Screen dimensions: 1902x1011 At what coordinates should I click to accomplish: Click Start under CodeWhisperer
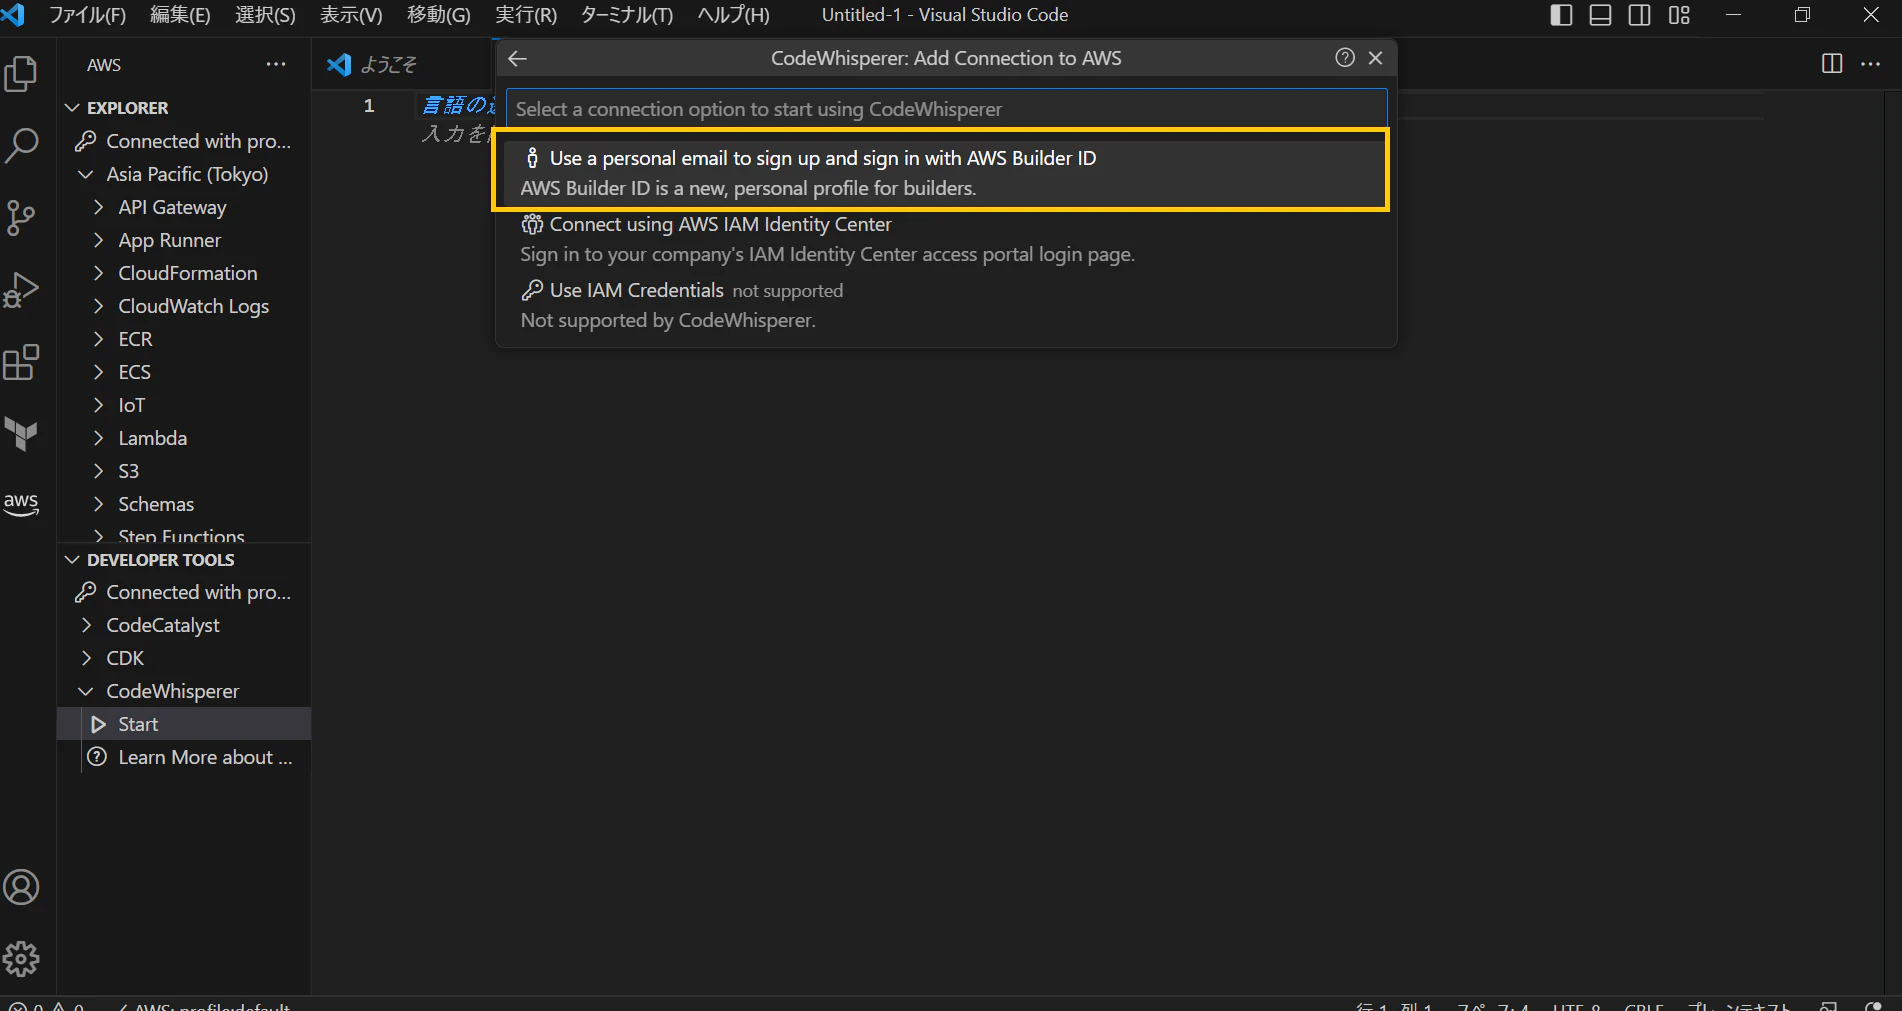pyautogui.click(x=138, y=724)
